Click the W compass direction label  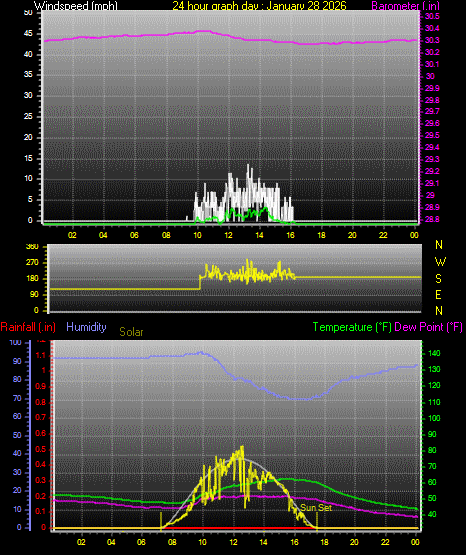pyautogui.click(x=440, y=262)
